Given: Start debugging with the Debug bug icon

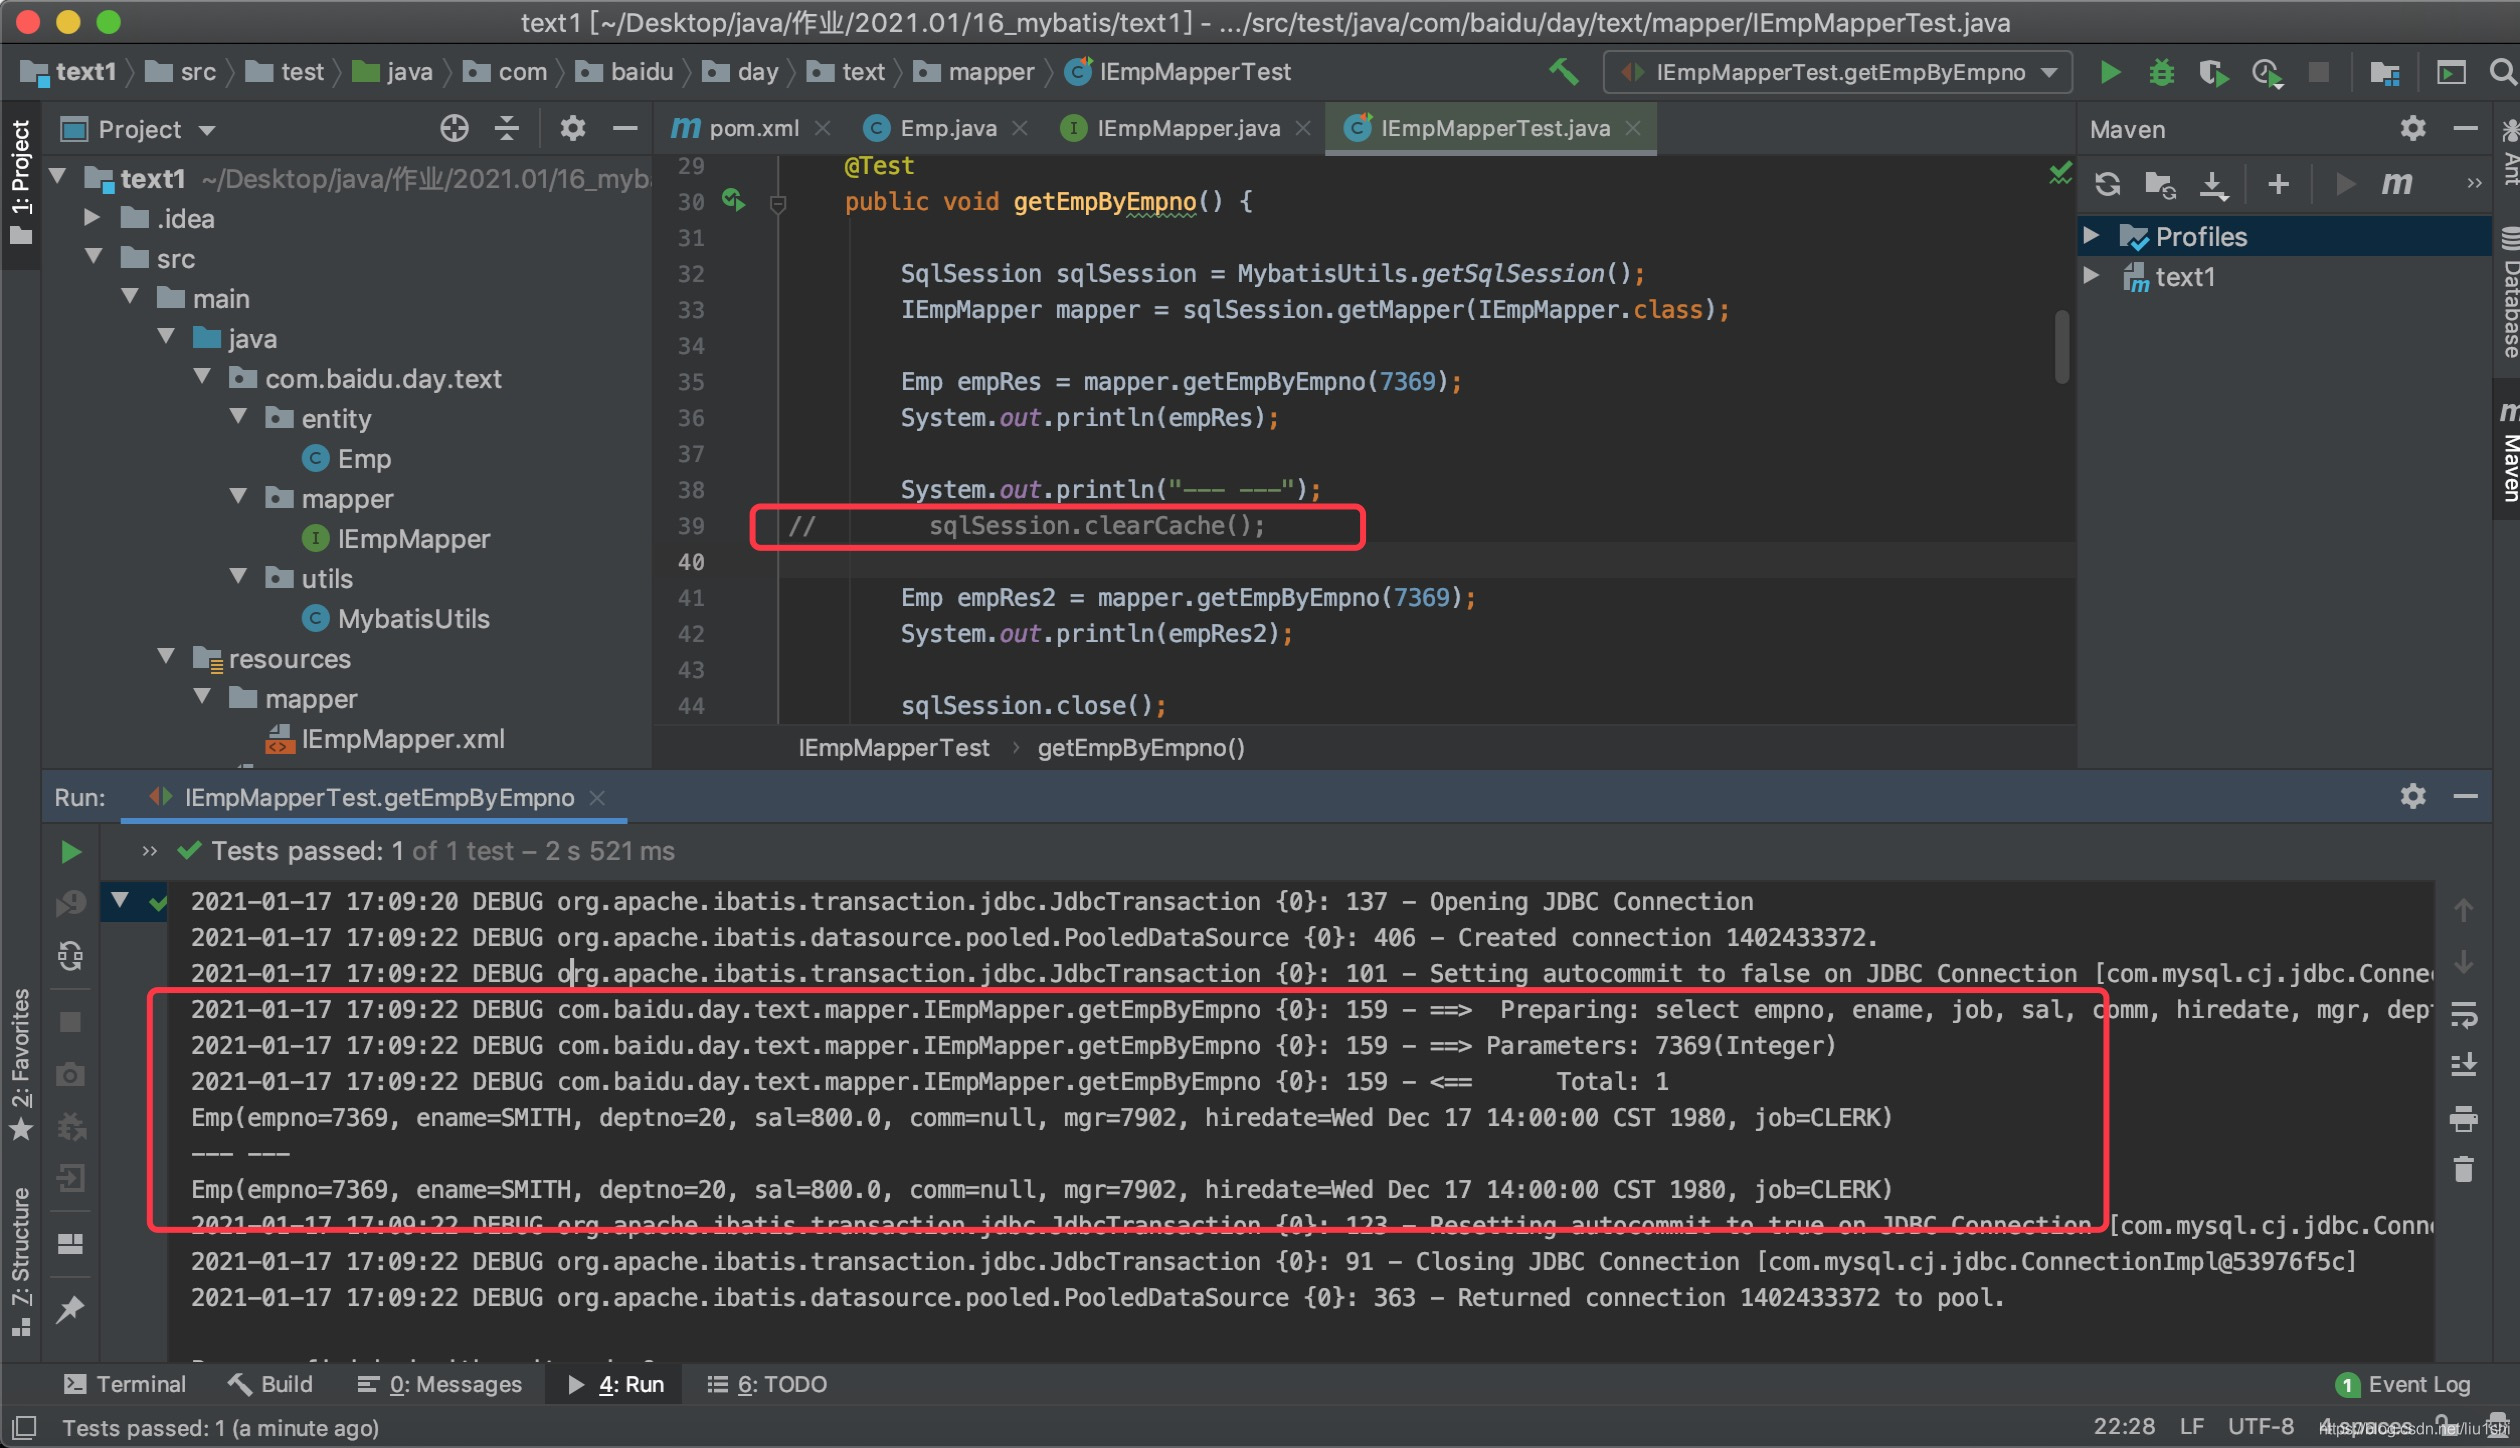Looking at the screenshot, I should point(2161,72).
